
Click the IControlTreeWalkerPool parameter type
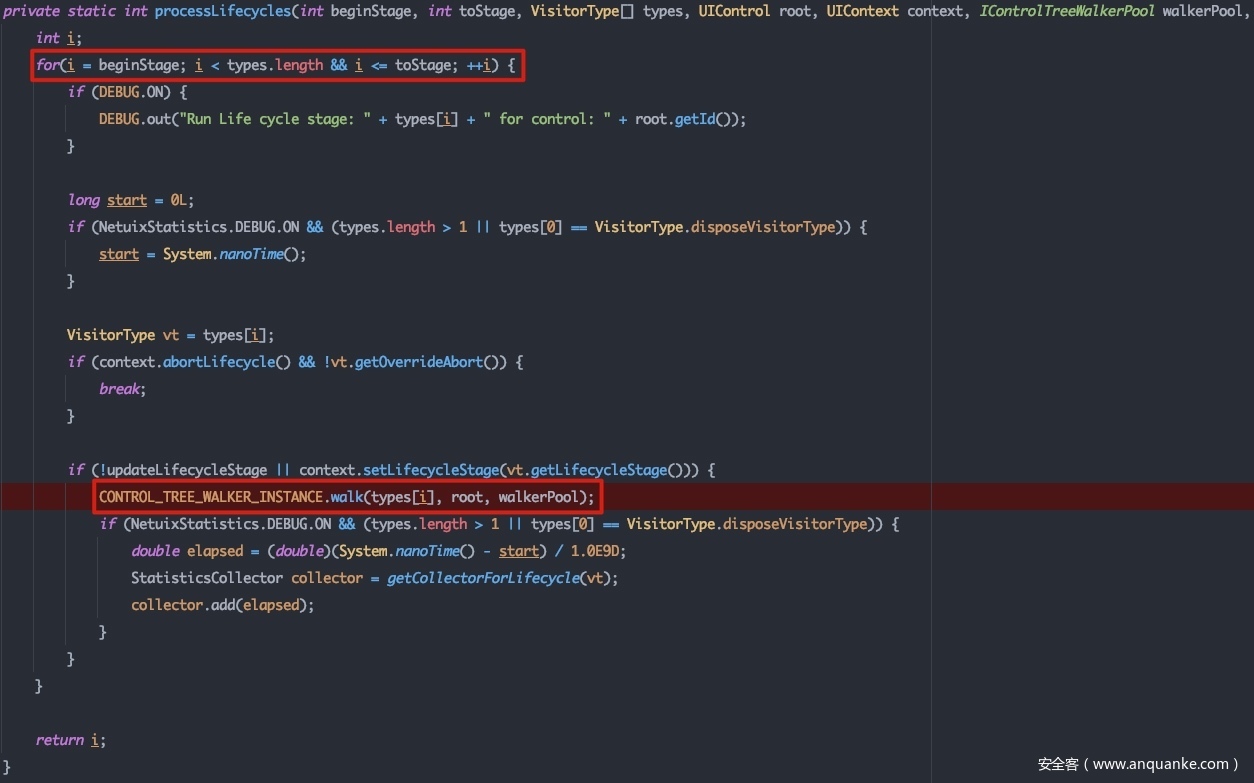(1068, 11)
